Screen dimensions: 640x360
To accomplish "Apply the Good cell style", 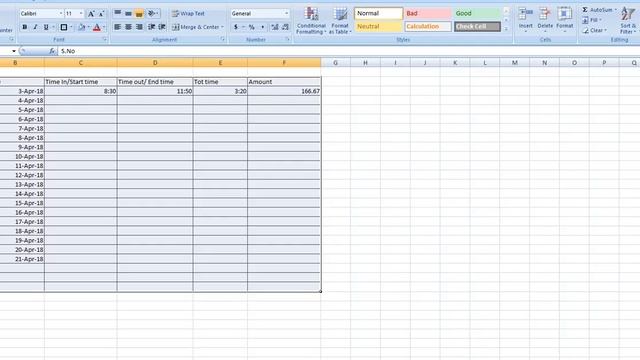I will click(x=477, y=13).
